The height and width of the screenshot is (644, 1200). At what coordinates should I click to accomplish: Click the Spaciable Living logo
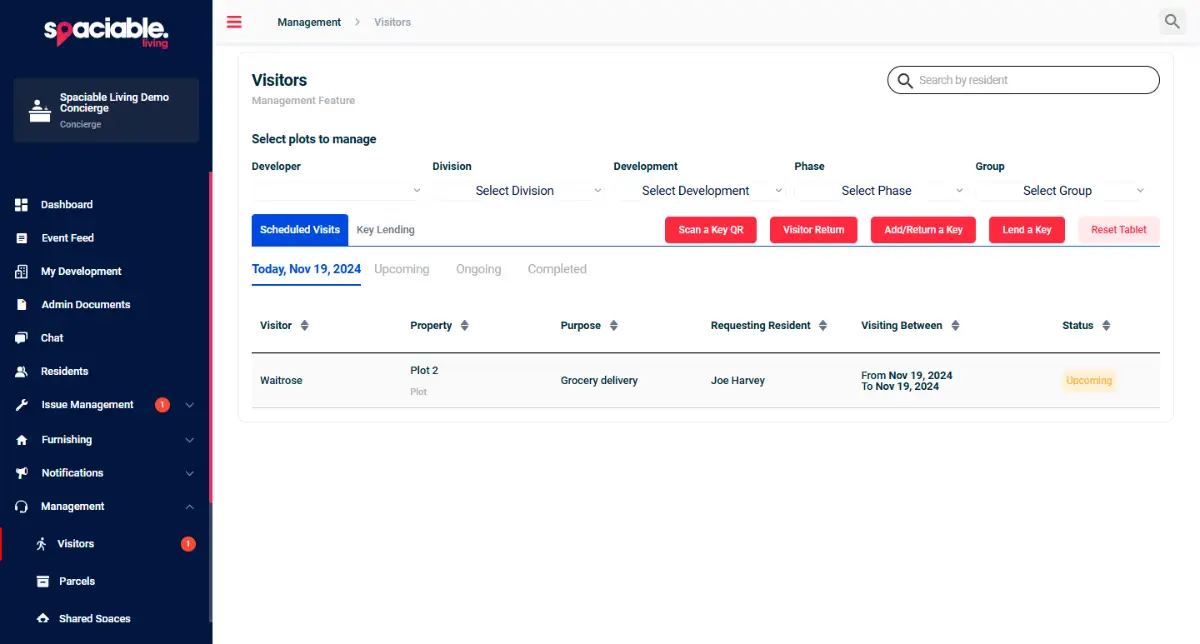point(106,32)
